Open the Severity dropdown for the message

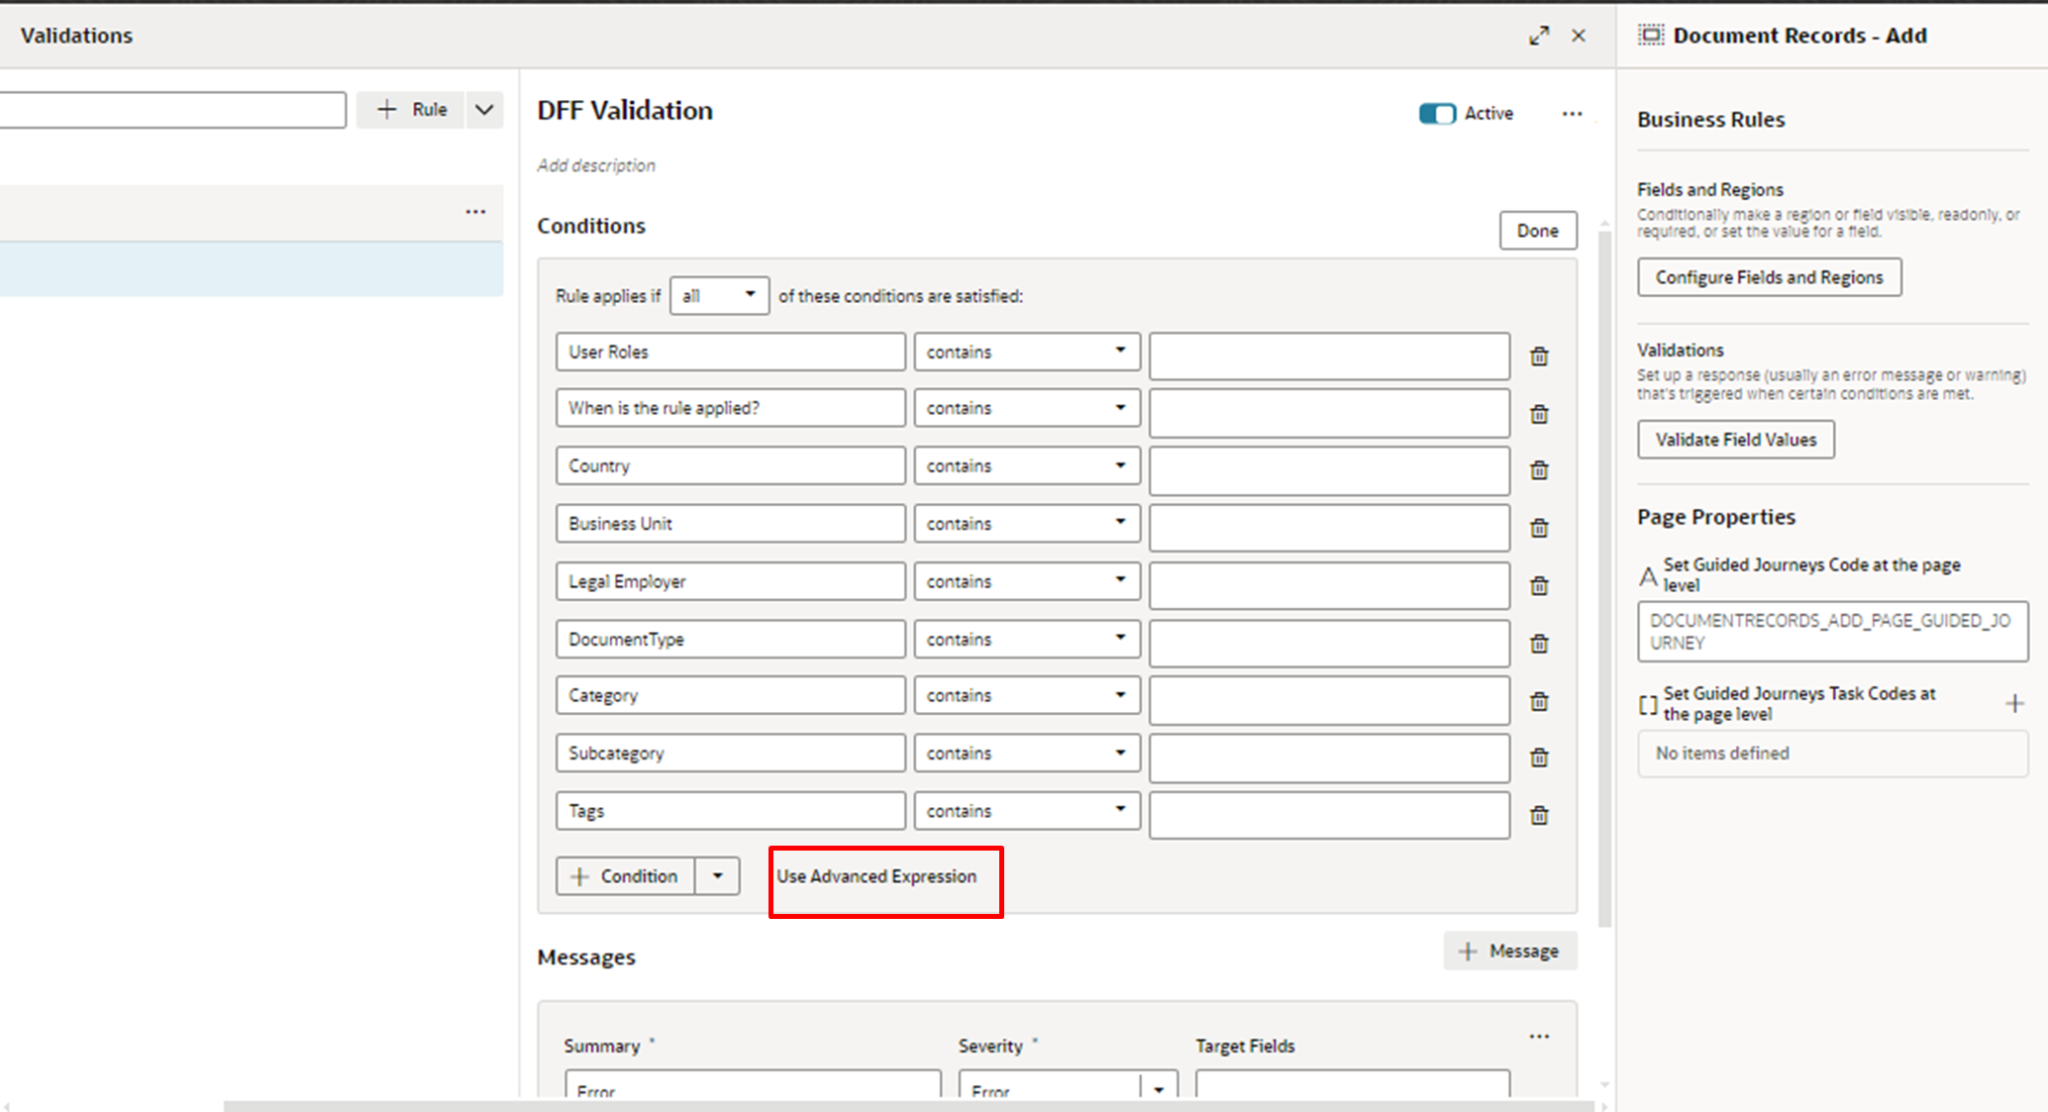click(1158, 1089)
